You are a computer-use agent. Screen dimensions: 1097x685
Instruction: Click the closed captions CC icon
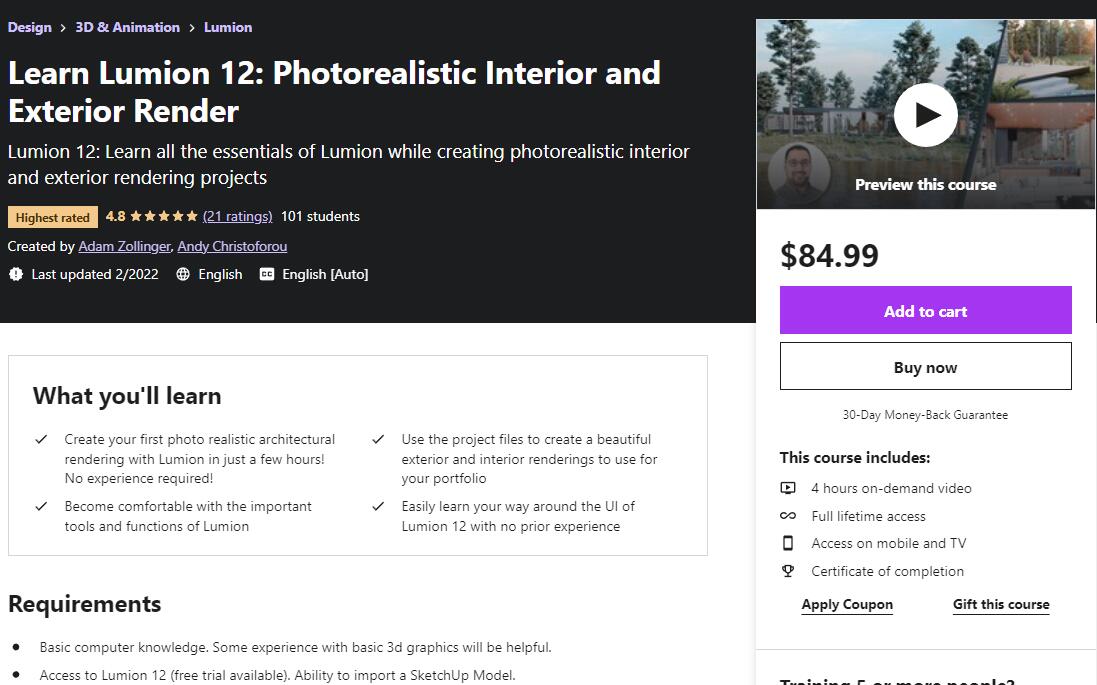click(267, 274)
